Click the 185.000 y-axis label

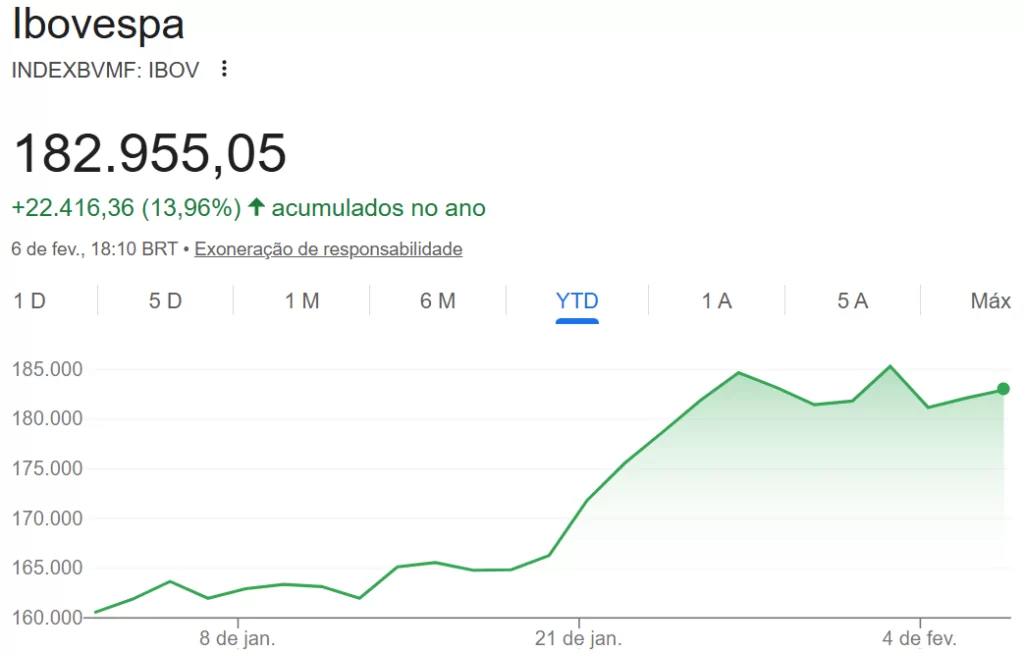pyautogui.click(x=47, y=370)
